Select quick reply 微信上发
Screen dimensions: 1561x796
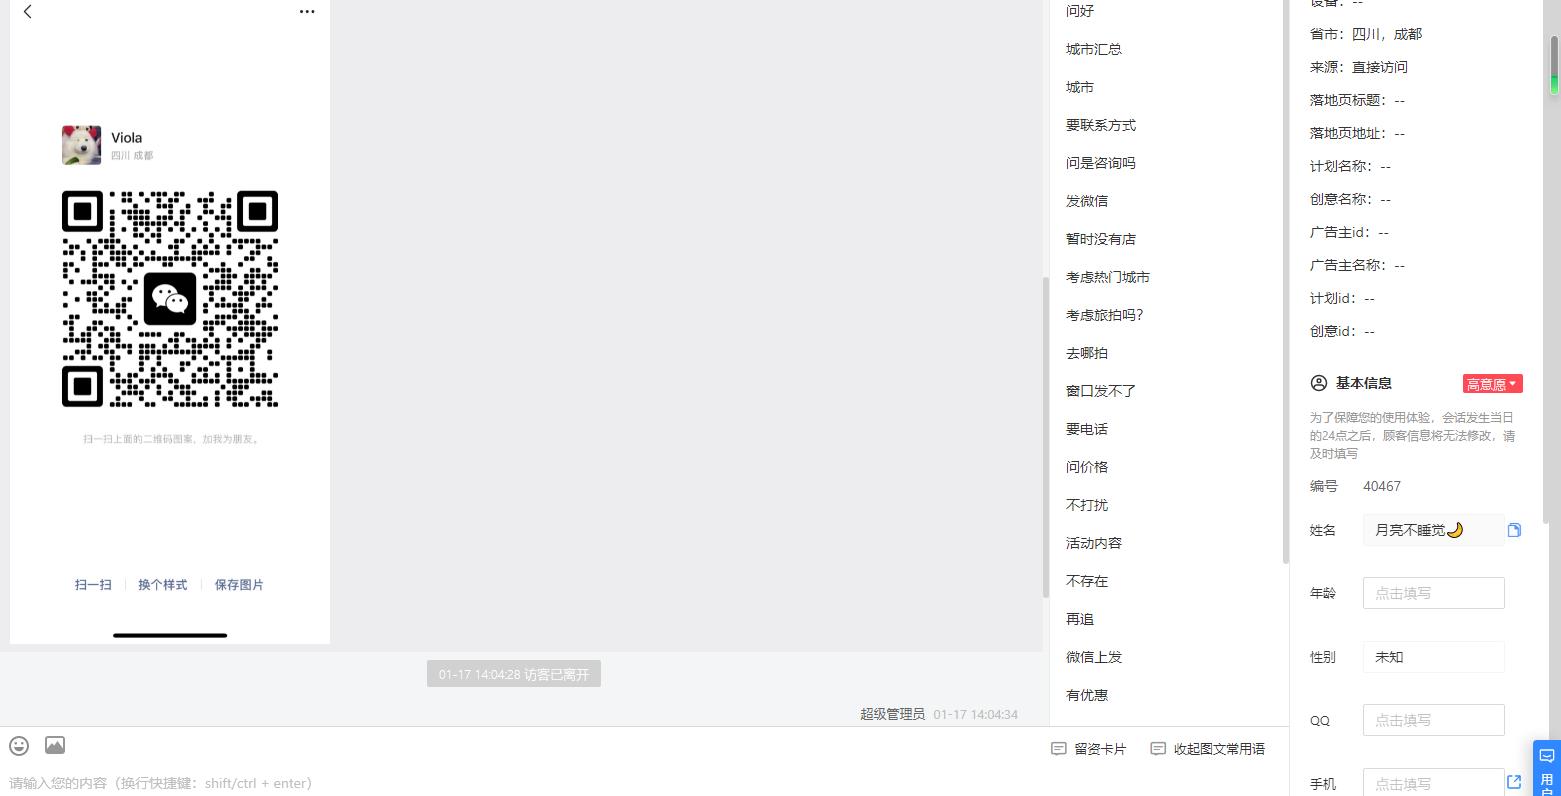1094,657
